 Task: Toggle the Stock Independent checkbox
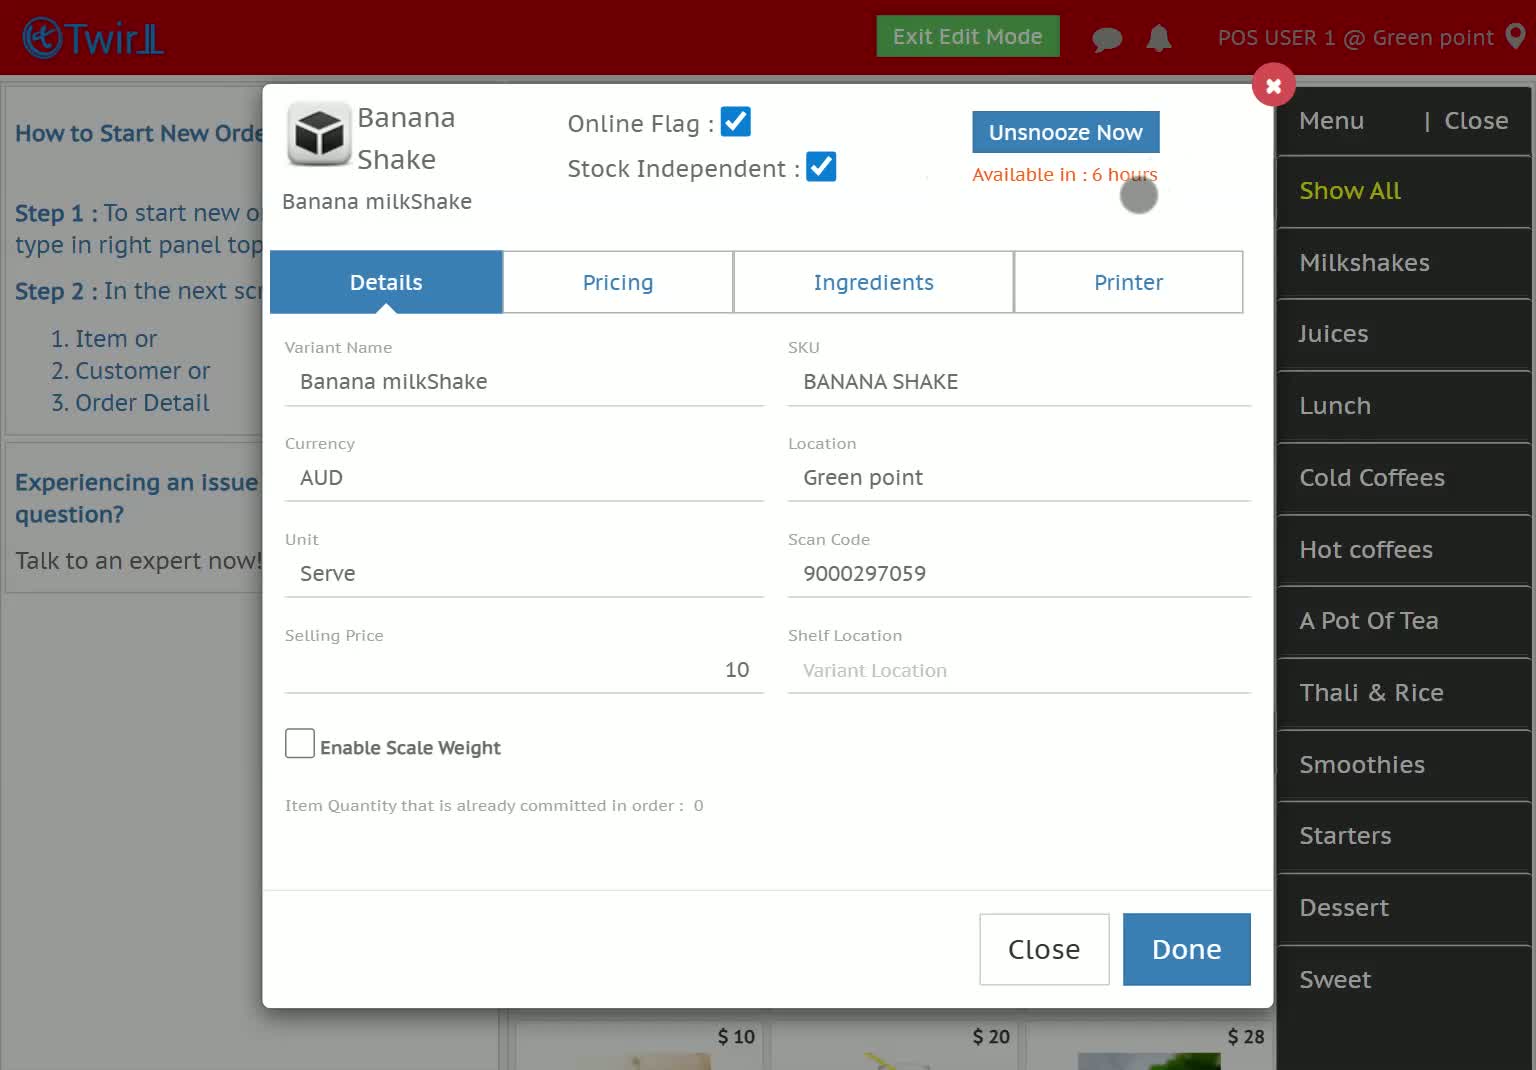click(821, 167)
